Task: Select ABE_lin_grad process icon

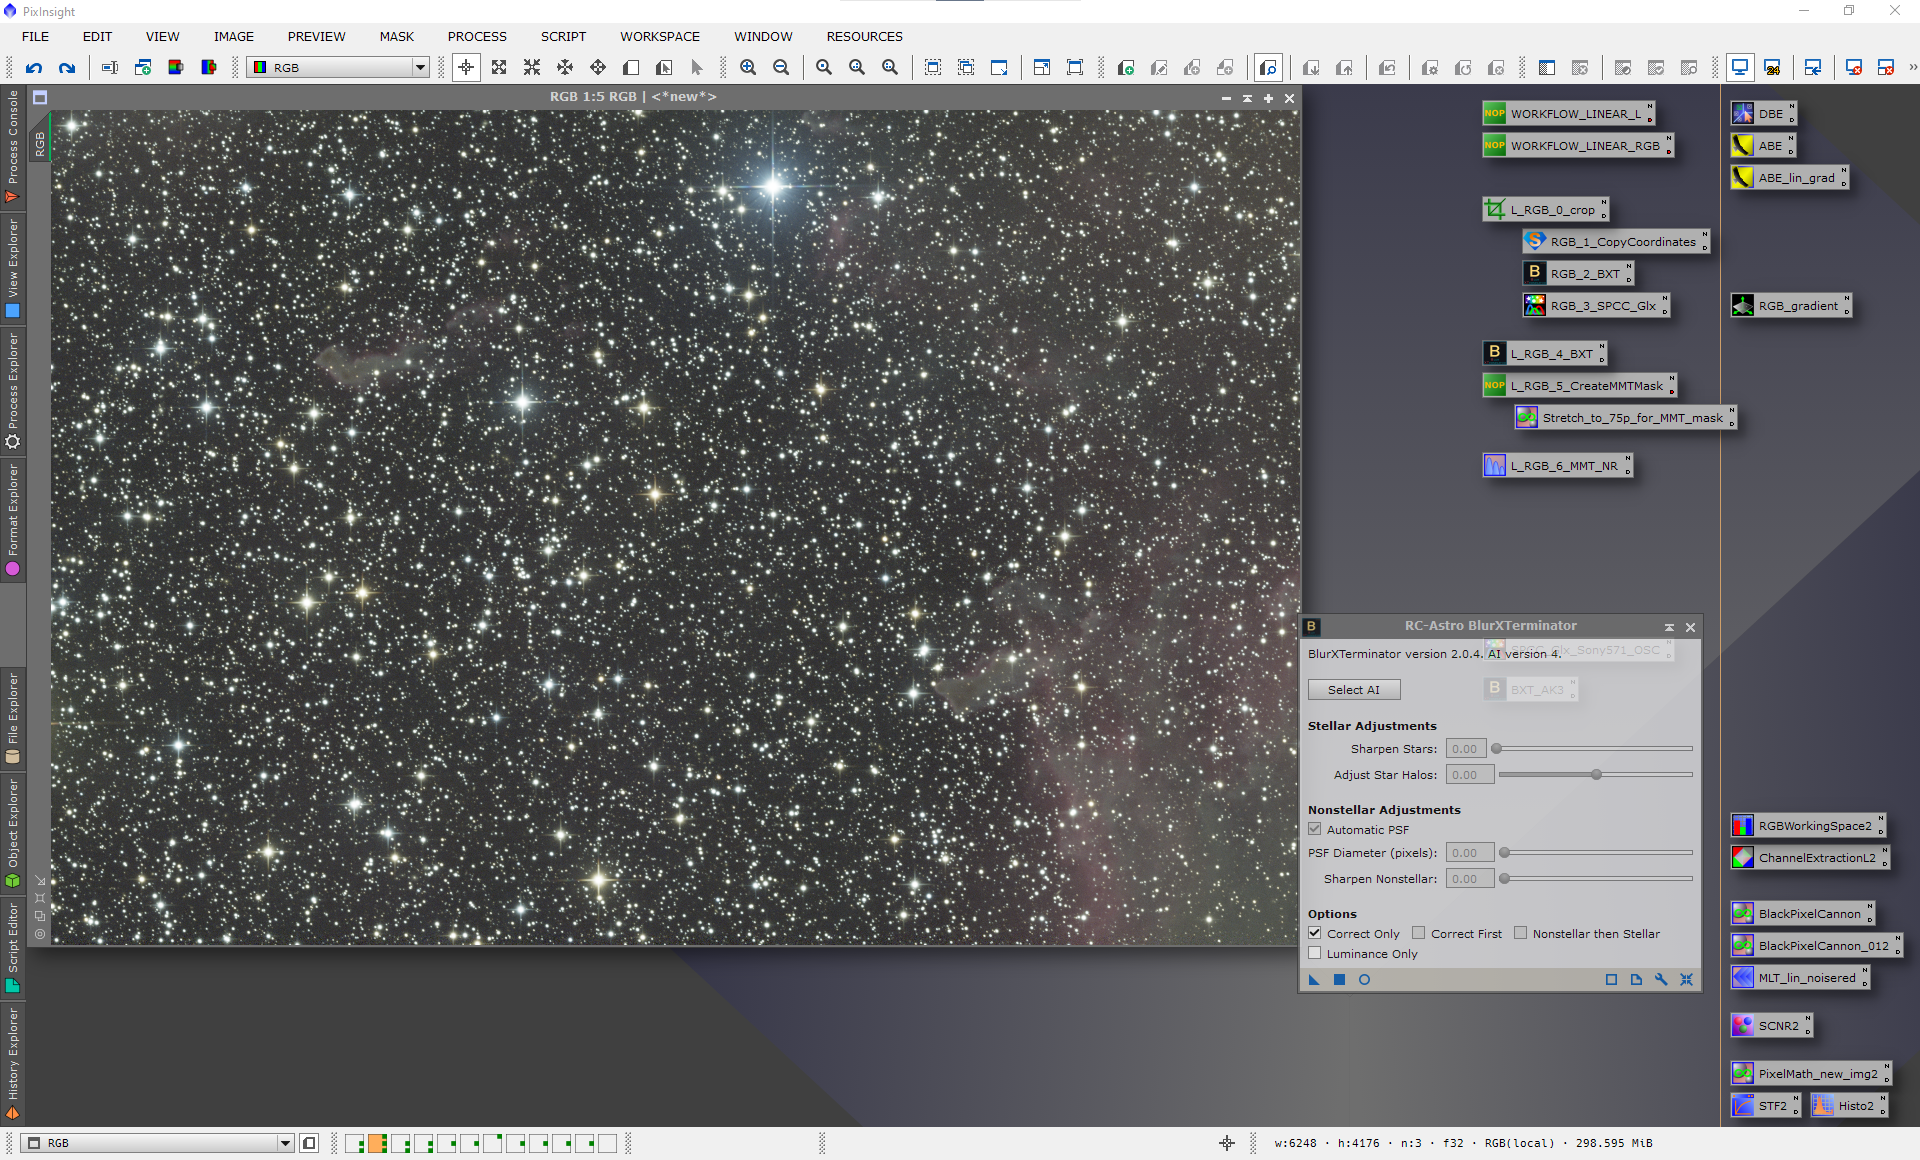Action: (1789, 178)
